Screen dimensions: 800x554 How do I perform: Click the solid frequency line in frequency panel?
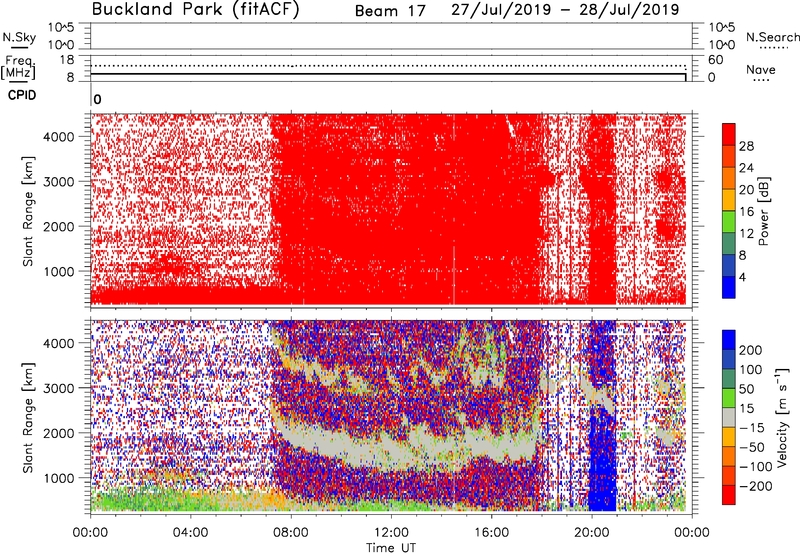point(388,74)
